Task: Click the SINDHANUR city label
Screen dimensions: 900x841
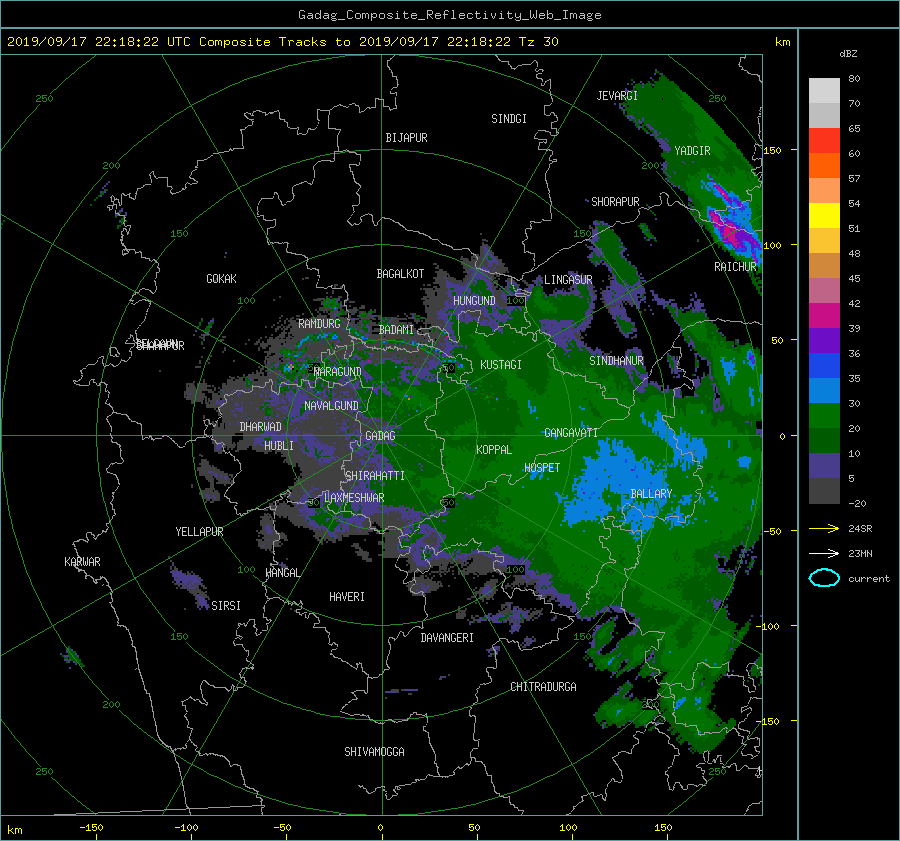Action: click(616, 361)
